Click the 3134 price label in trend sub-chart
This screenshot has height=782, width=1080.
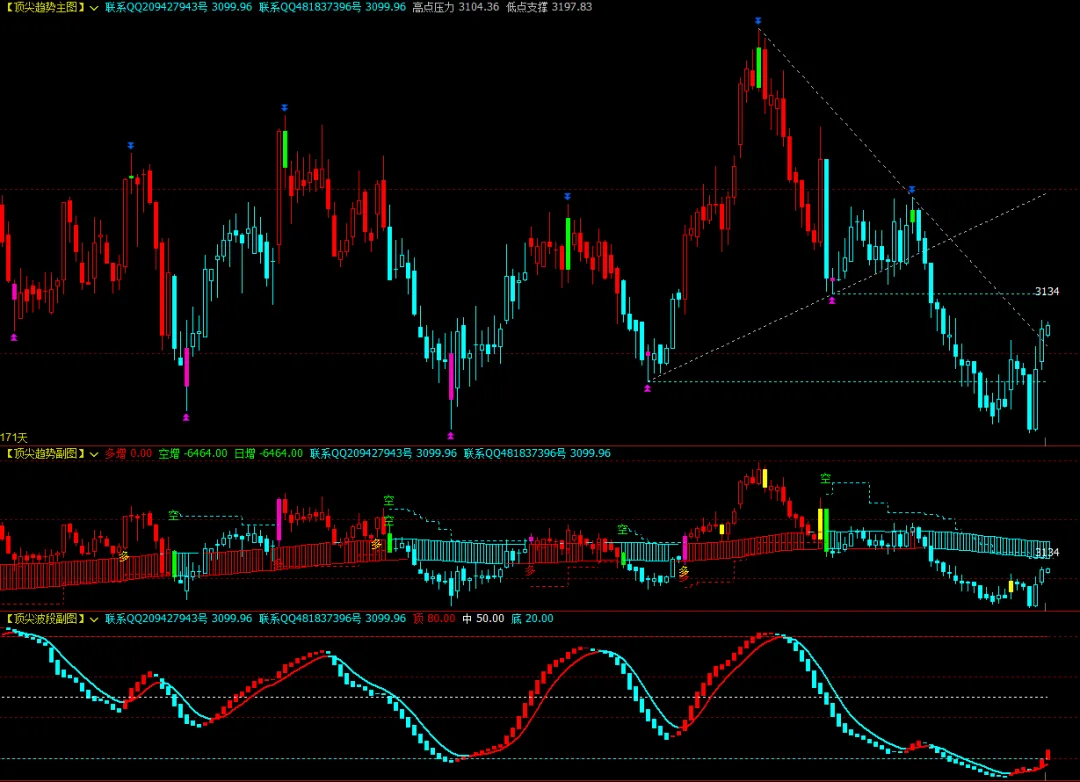[1047, 553]
